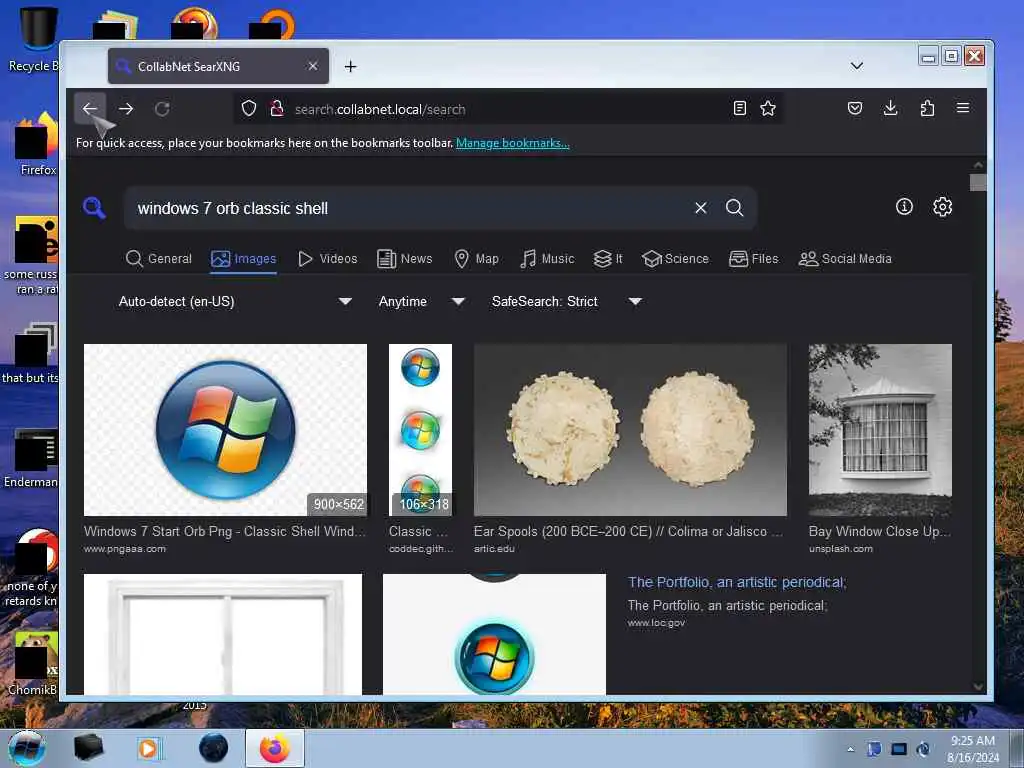Open the News category tab

(405, 259)
